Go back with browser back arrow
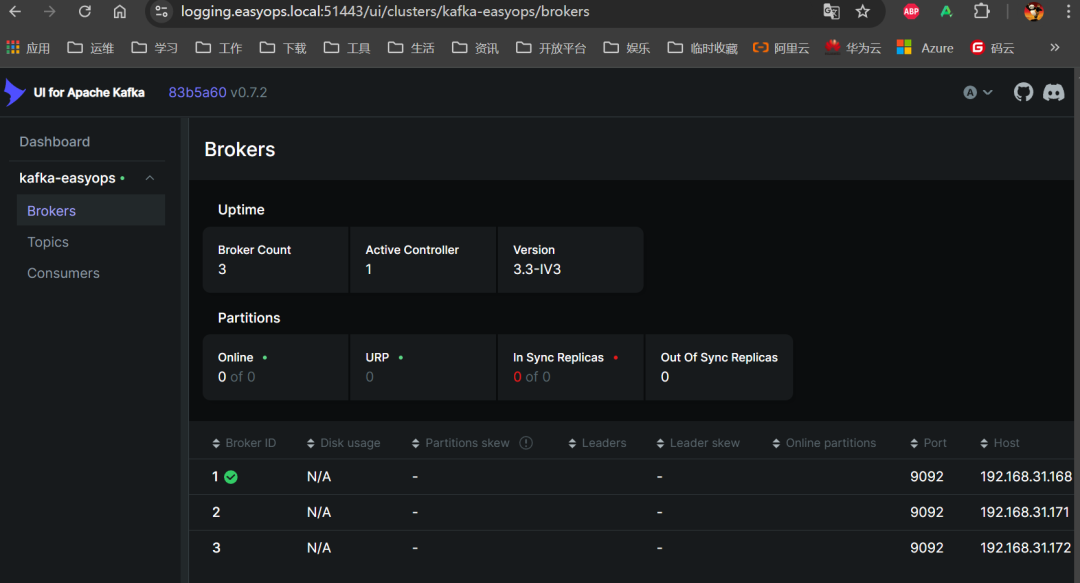 point(15,12)
